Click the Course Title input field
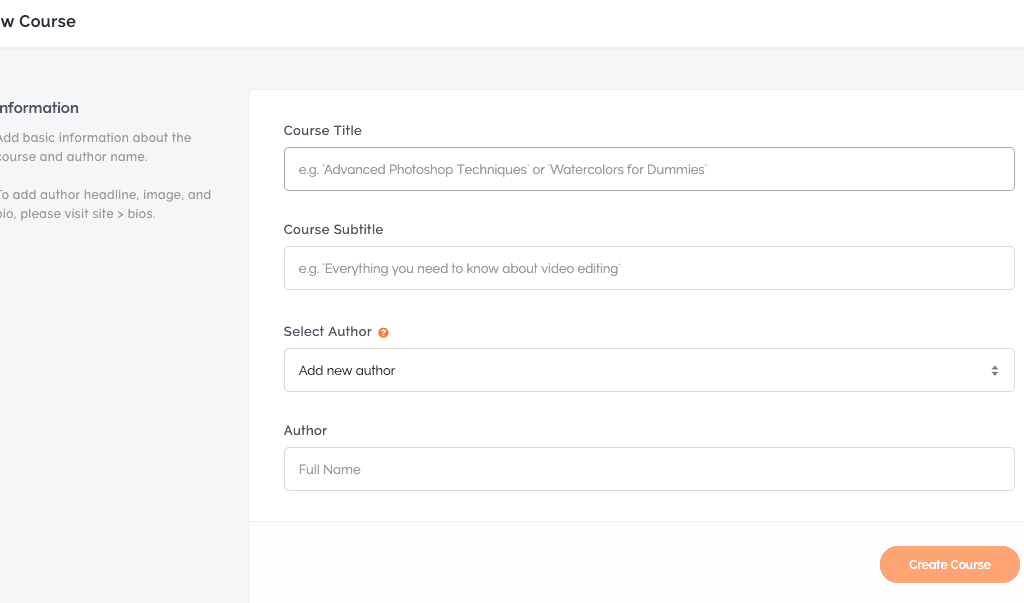This screenshot has height=603, width=1024. [x=649, y=169]
